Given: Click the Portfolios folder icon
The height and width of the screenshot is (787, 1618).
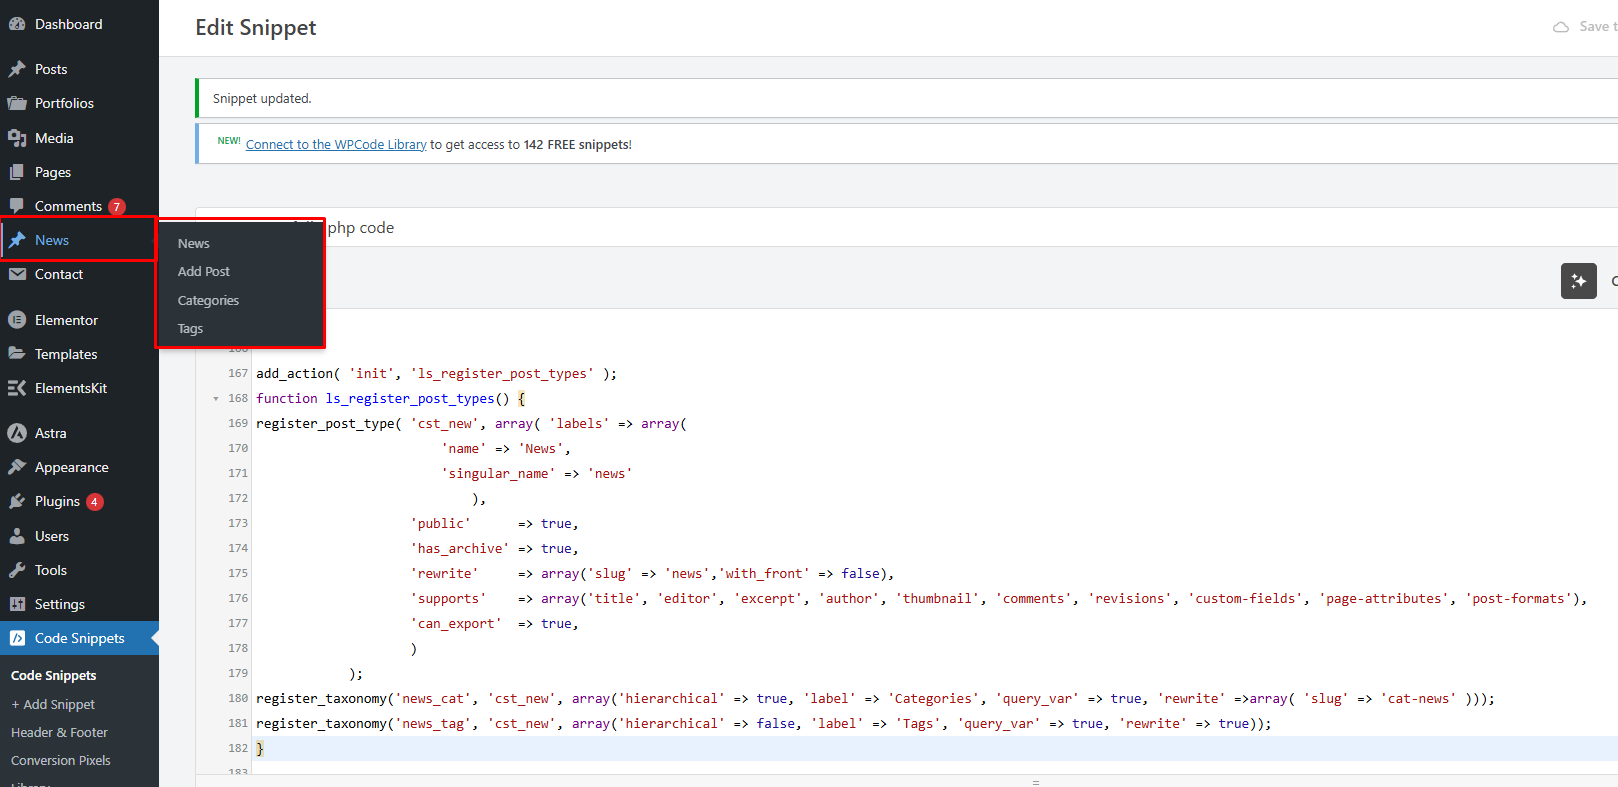Looking at the screenshot, I should [x=17, y=103].
